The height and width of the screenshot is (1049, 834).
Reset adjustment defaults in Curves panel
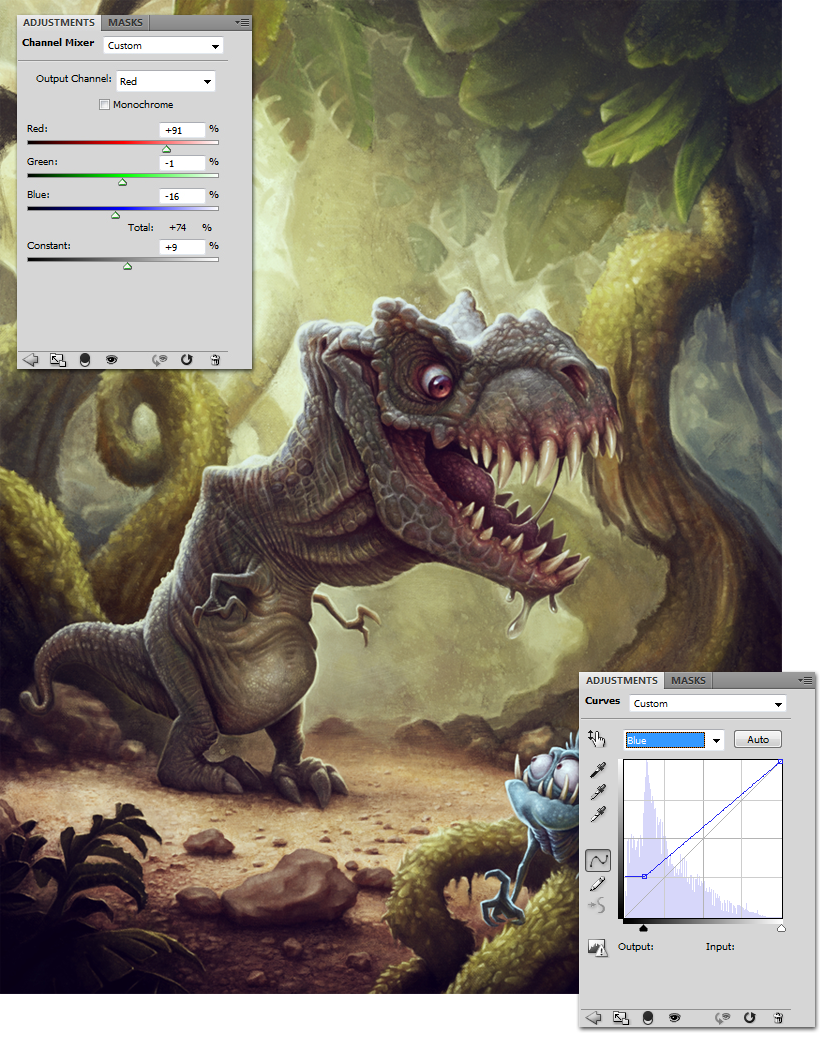tap(750, 1018)
